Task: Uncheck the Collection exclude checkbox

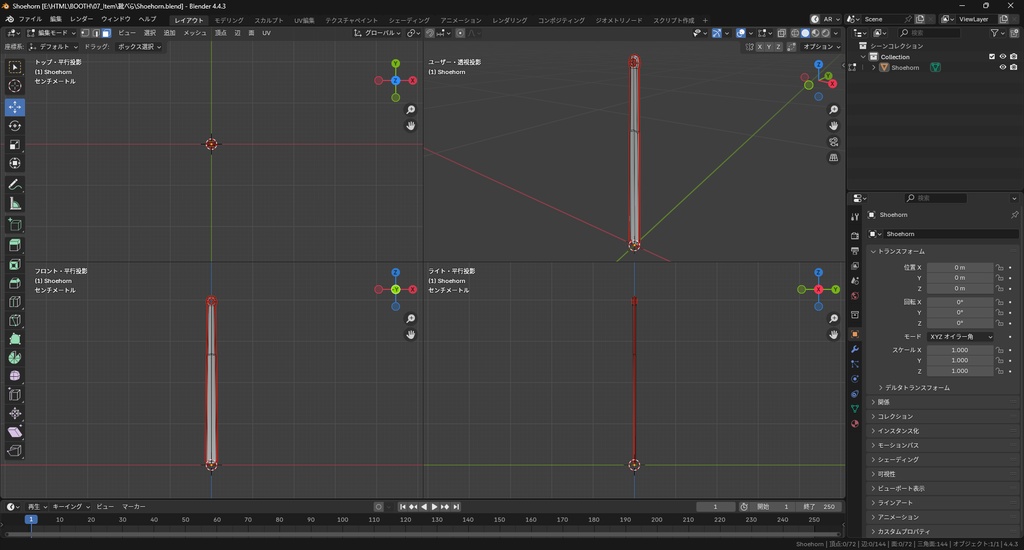Action: coord(992,57)
